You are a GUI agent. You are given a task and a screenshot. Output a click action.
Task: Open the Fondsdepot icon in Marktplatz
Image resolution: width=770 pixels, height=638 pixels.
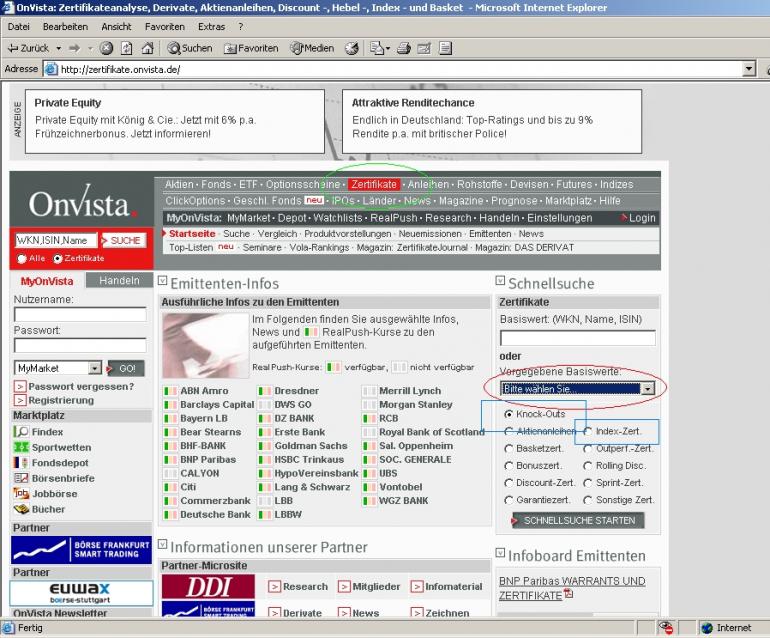pos(21,462)
